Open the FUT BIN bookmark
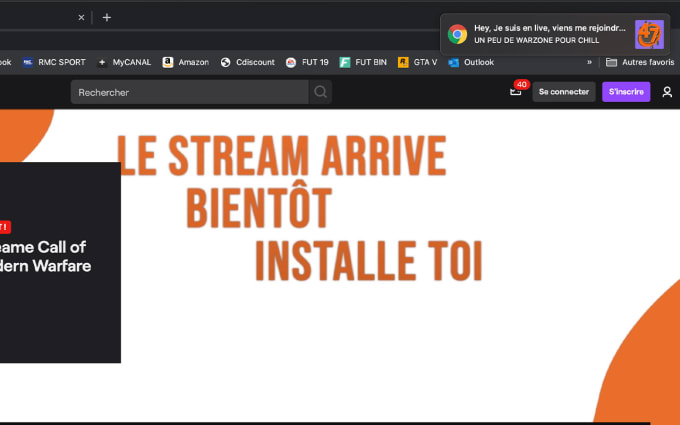Screen dimensions: 680x425 [x=363, y=62]
